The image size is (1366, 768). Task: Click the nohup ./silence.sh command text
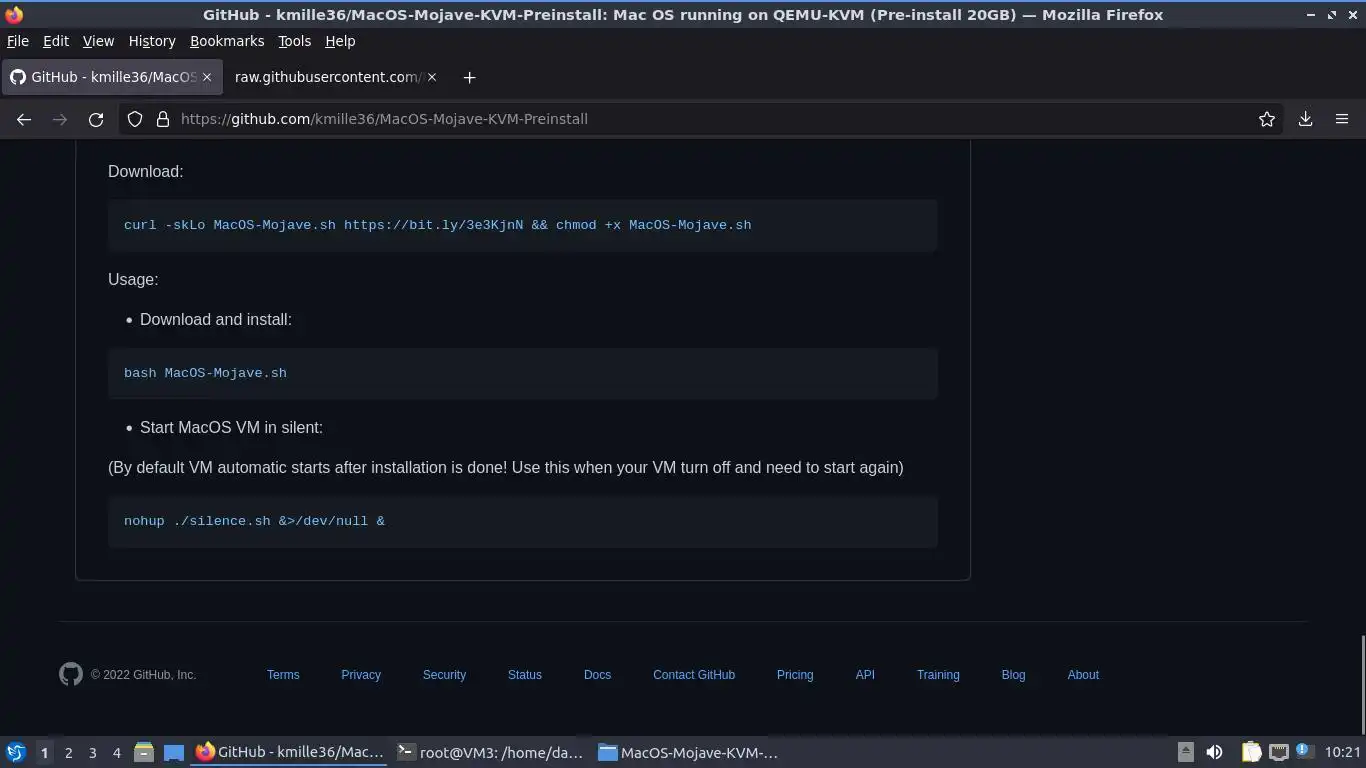point(254,521)
